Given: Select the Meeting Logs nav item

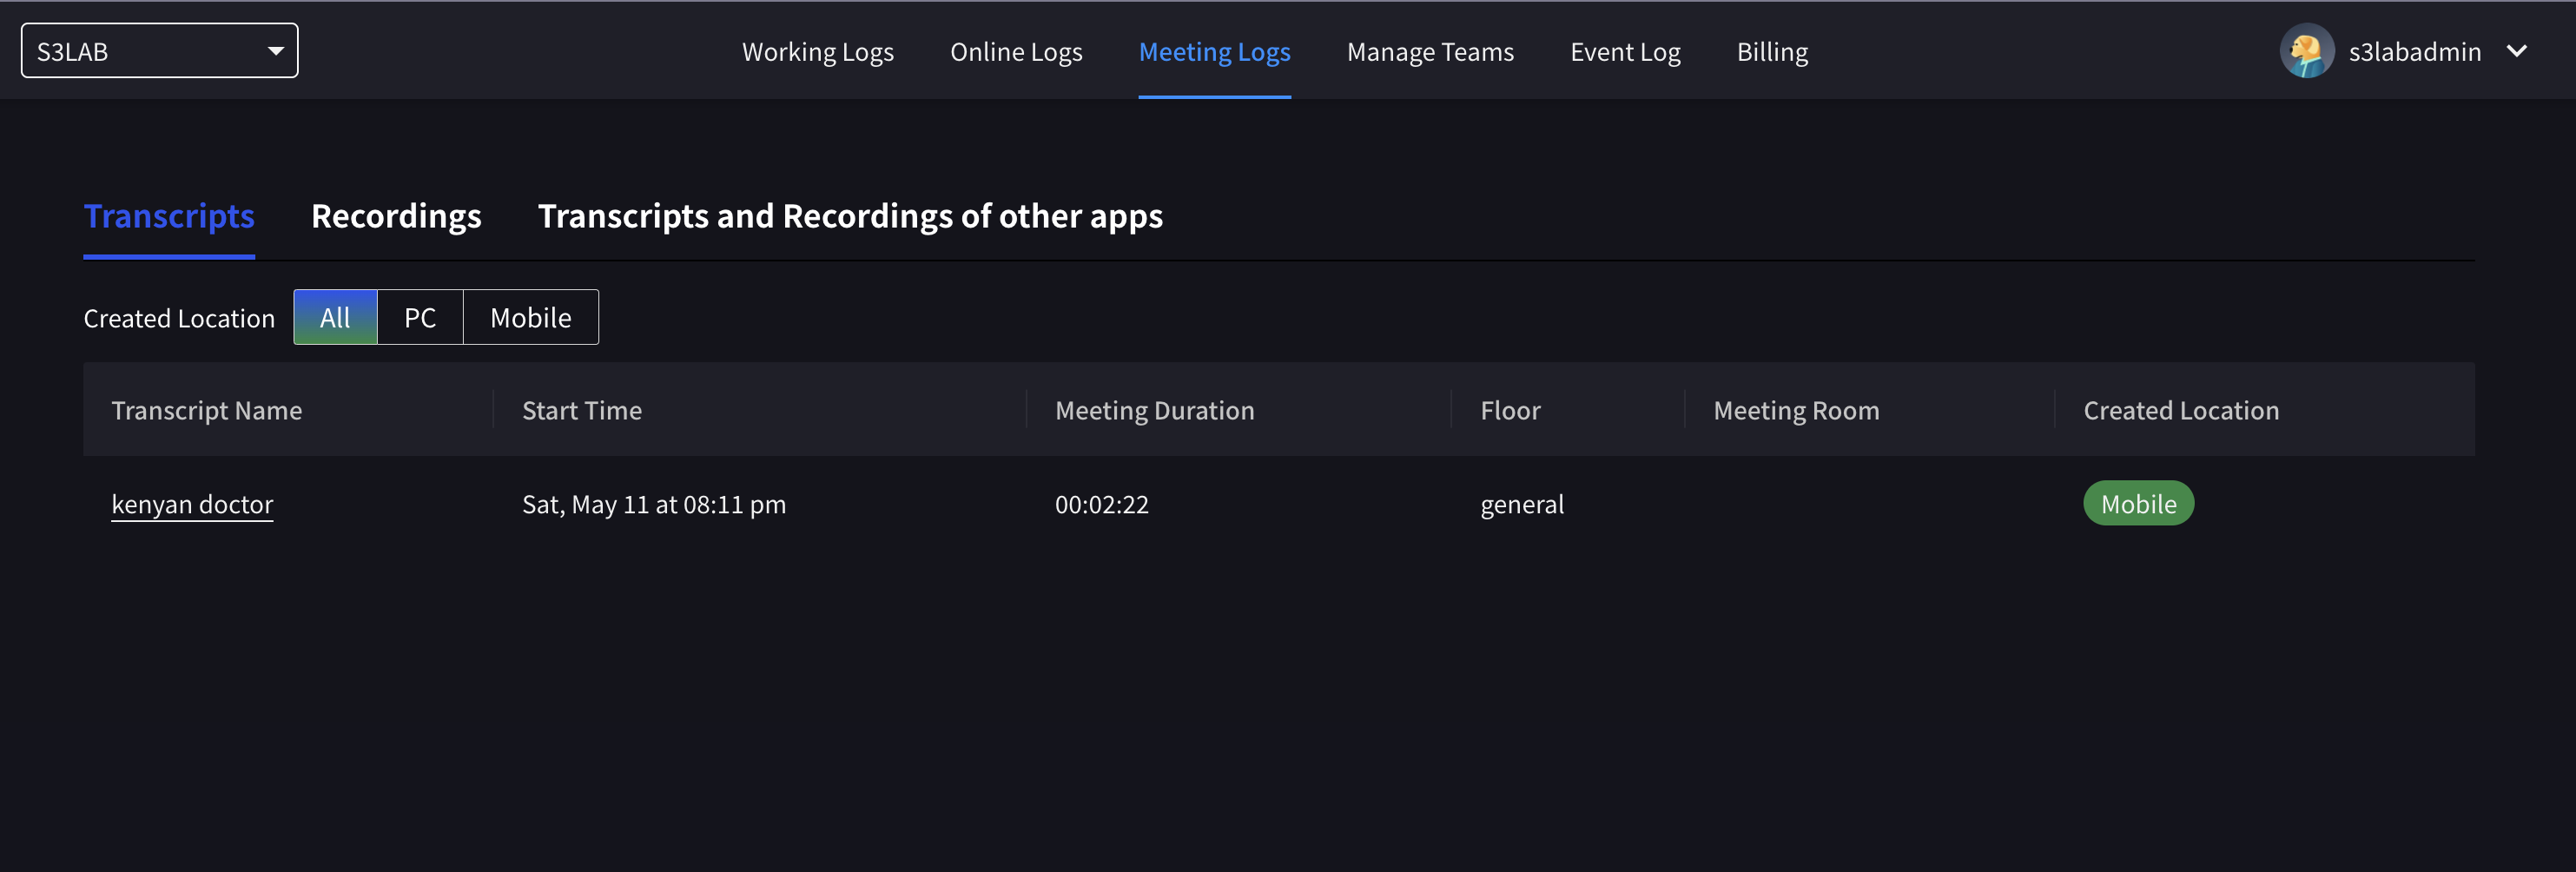Looking at the screenshot, I should coord(1214,52).
